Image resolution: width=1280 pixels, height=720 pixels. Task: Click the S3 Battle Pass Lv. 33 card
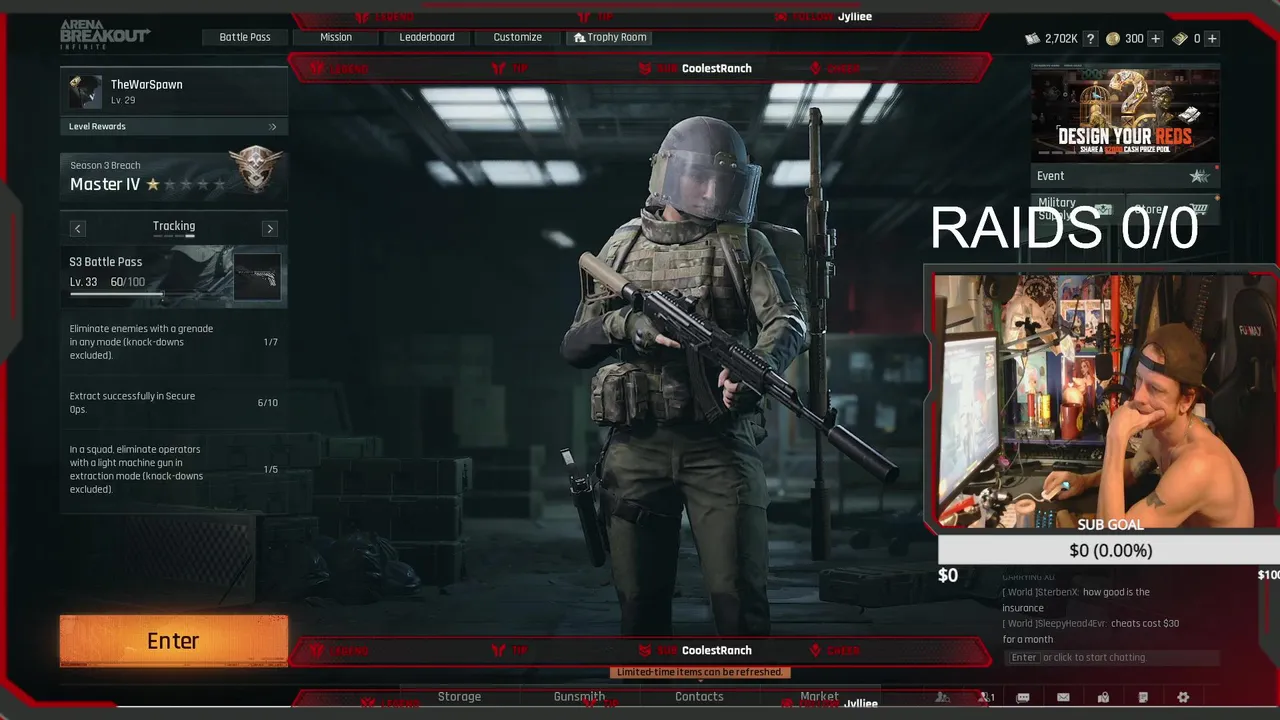174,277
